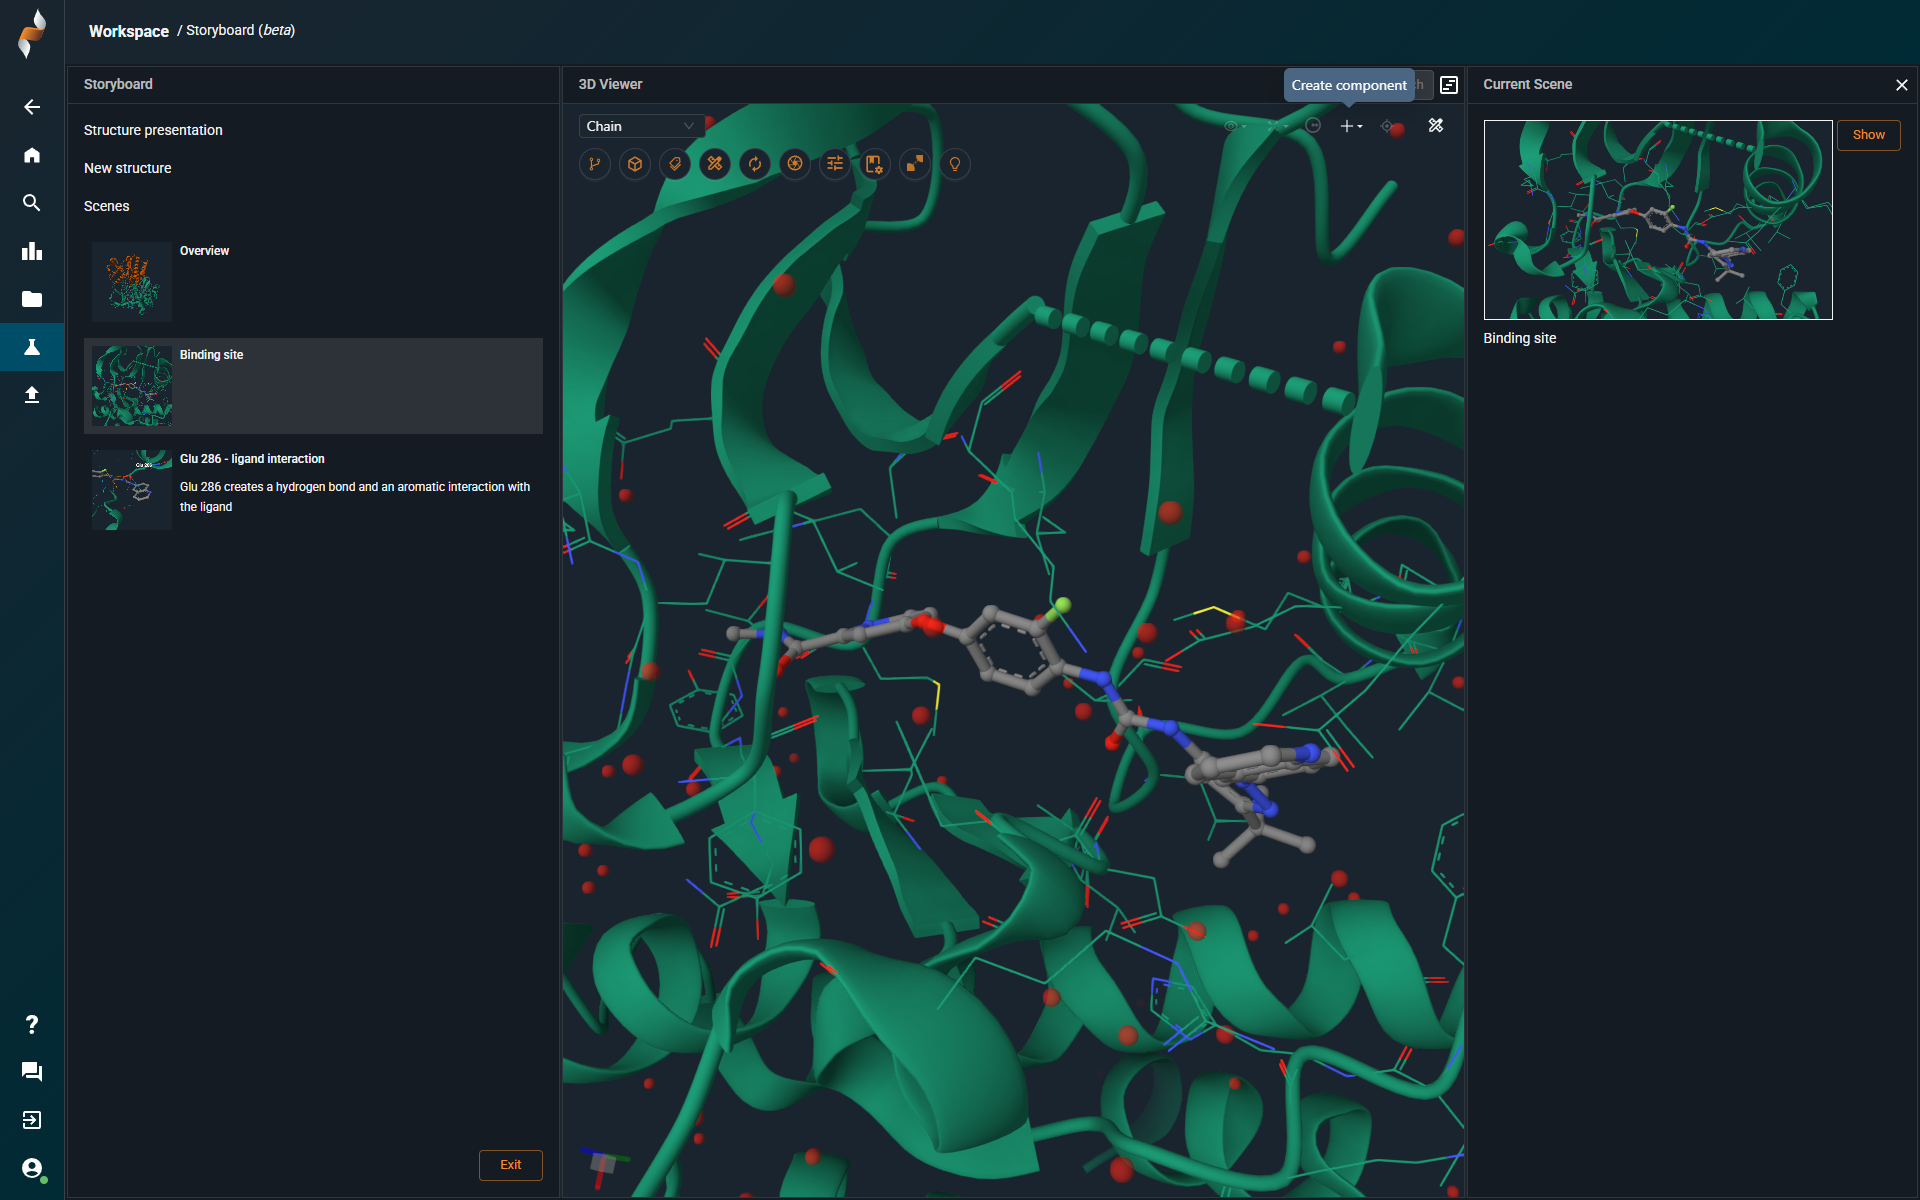Expand the plus create component dropdown

(1351, 126)
